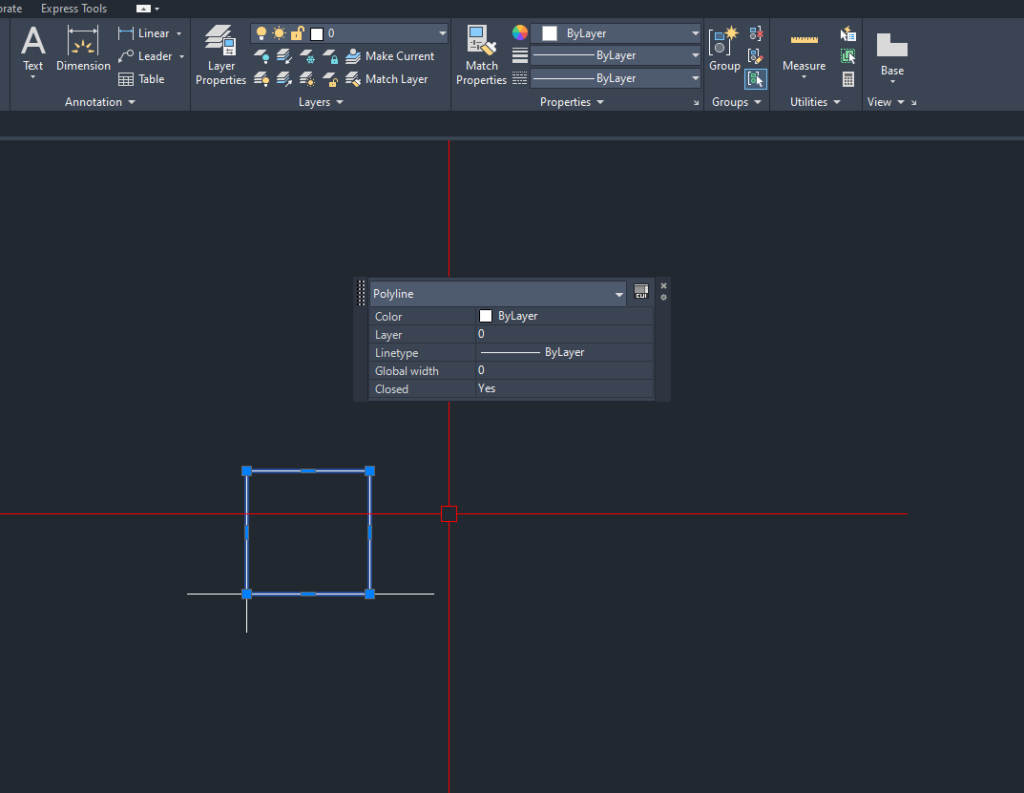This screenshot has height=793, width=1024.
Task: Click the layer Unlock icon
Action: coord(330,79)
